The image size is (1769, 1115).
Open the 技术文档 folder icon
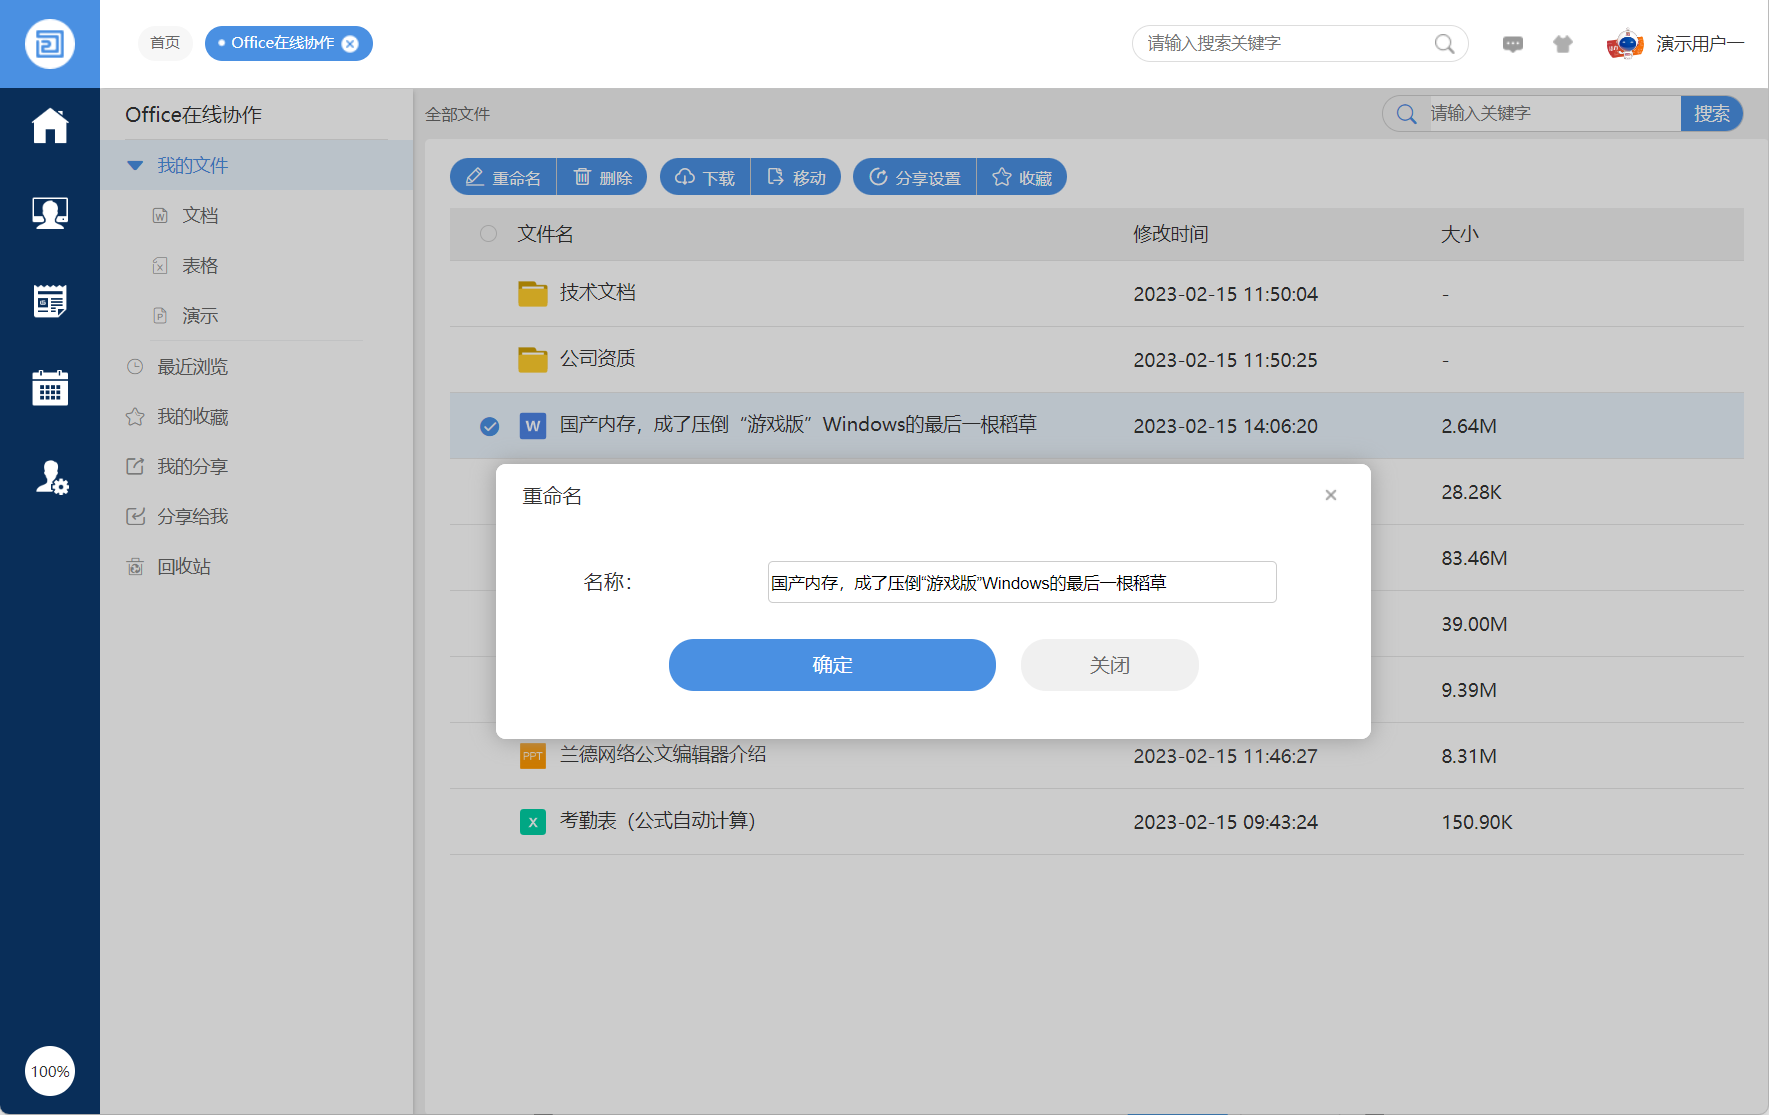click(x=532, y=294)
